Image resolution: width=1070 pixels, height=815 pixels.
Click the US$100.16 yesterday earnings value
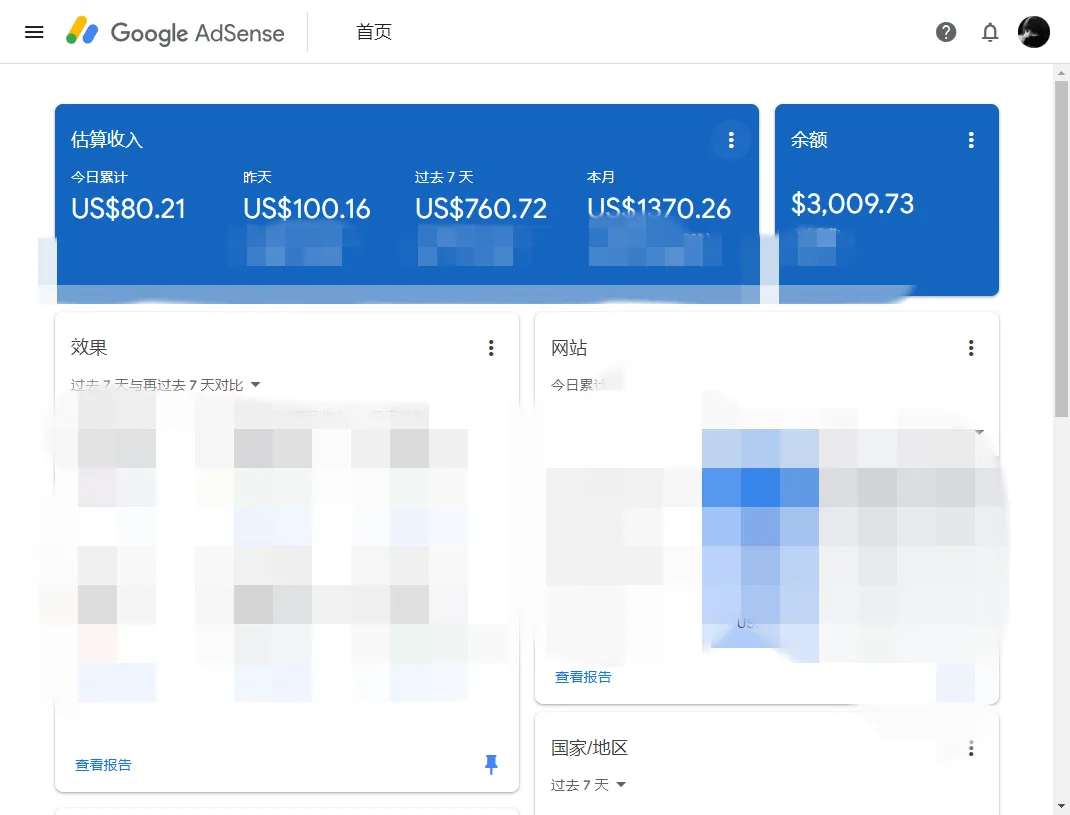click(x=307, y=208)
